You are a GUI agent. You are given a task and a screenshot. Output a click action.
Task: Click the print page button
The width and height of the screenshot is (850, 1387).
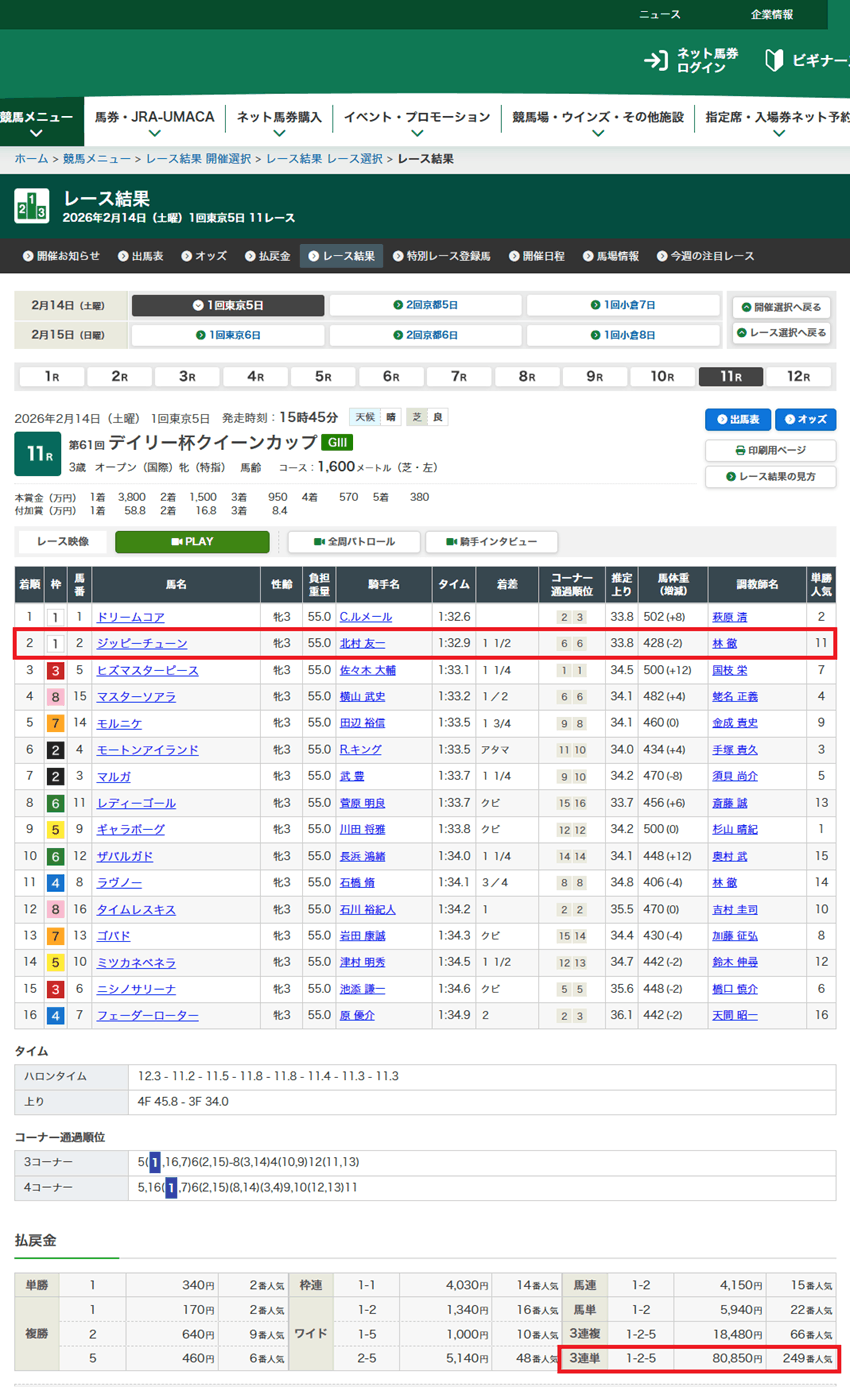click(770, 450)
